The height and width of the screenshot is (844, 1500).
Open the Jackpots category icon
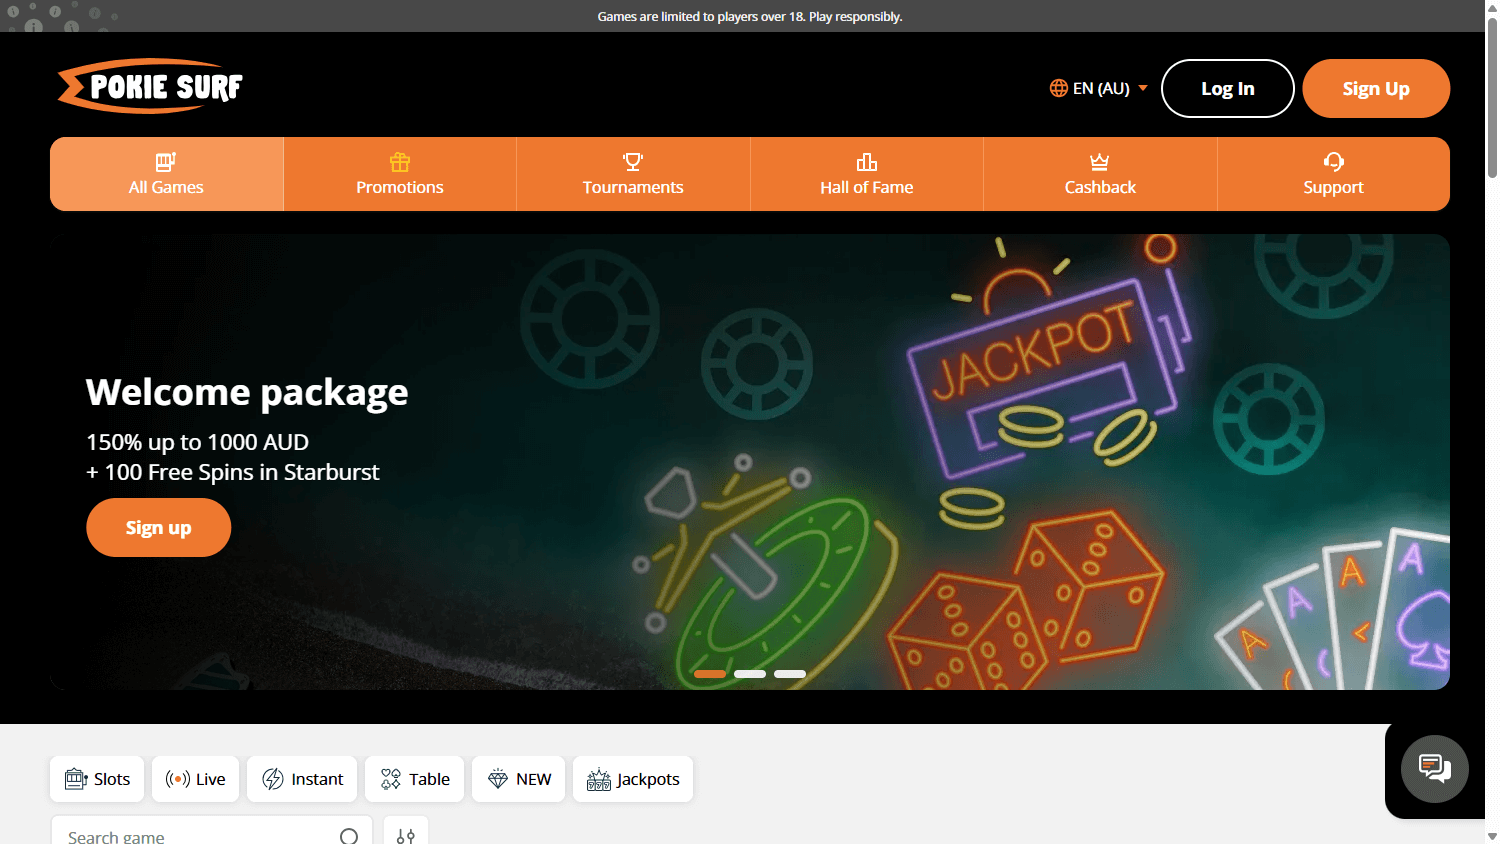pyautogui.click(x=599, y=778)
